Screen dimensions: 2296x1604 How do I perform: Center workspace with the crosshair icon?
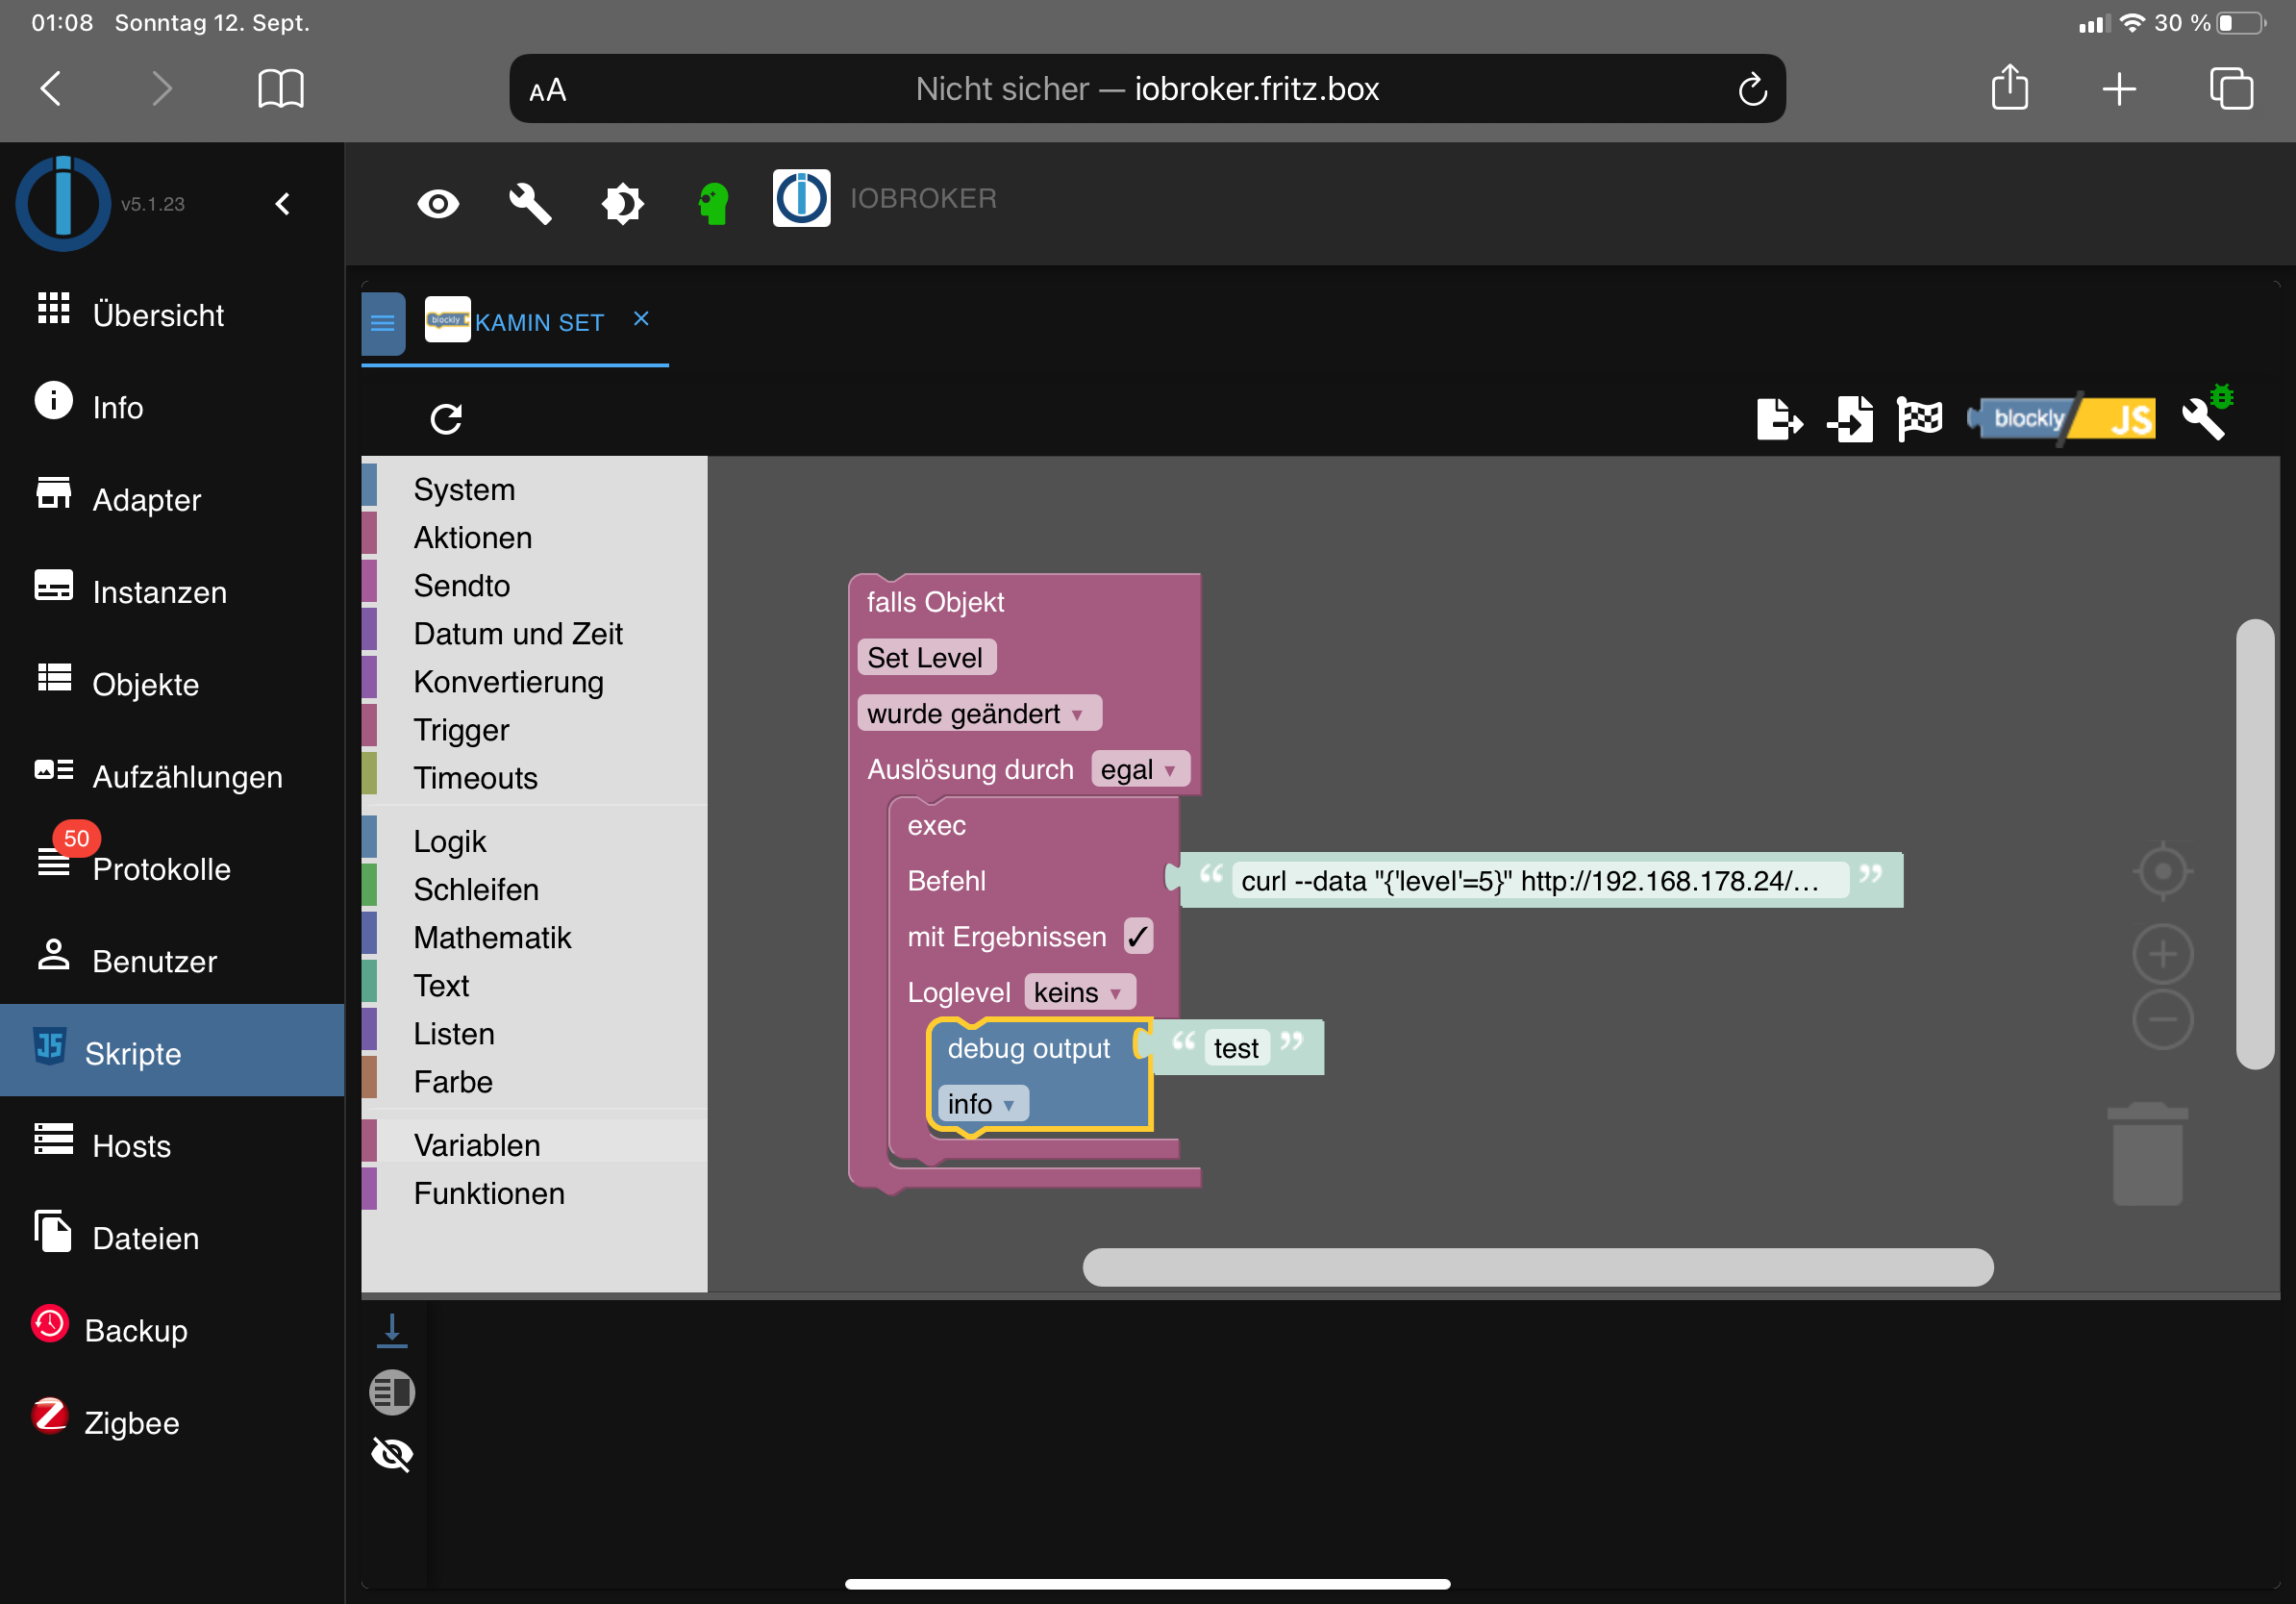pos(2162,871)
